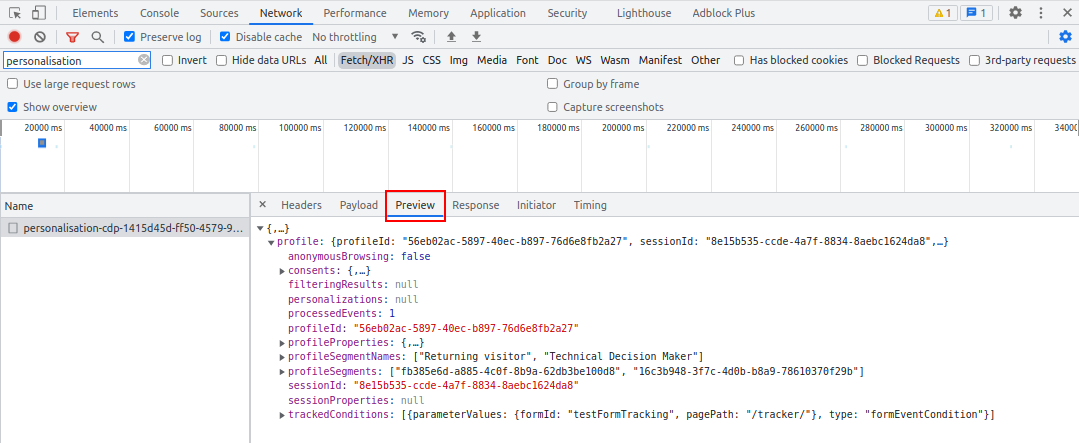Open the Payload detail tab
This screenshot has height=443, width=1079.
pyautogui.click(x=359, y=205)
